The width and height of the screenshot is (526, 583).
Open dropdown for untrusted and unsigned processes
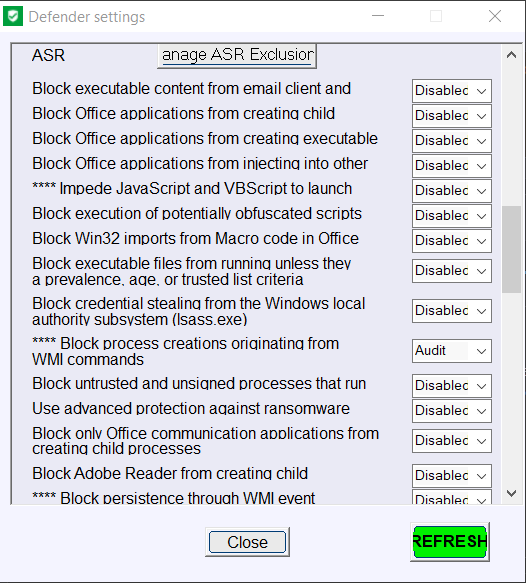pyautogui.click(x=452, y=386)
